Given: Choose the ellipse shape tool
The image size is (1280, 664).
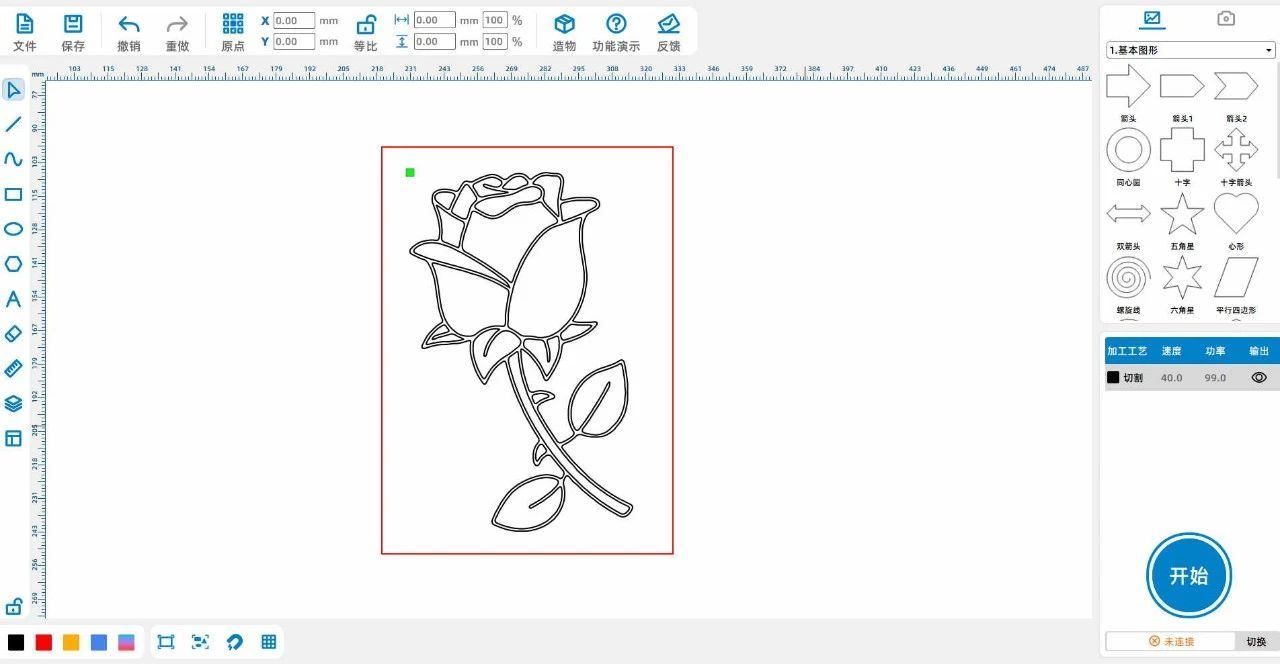Looking at the screenshot, I should [x=13, y=229].
